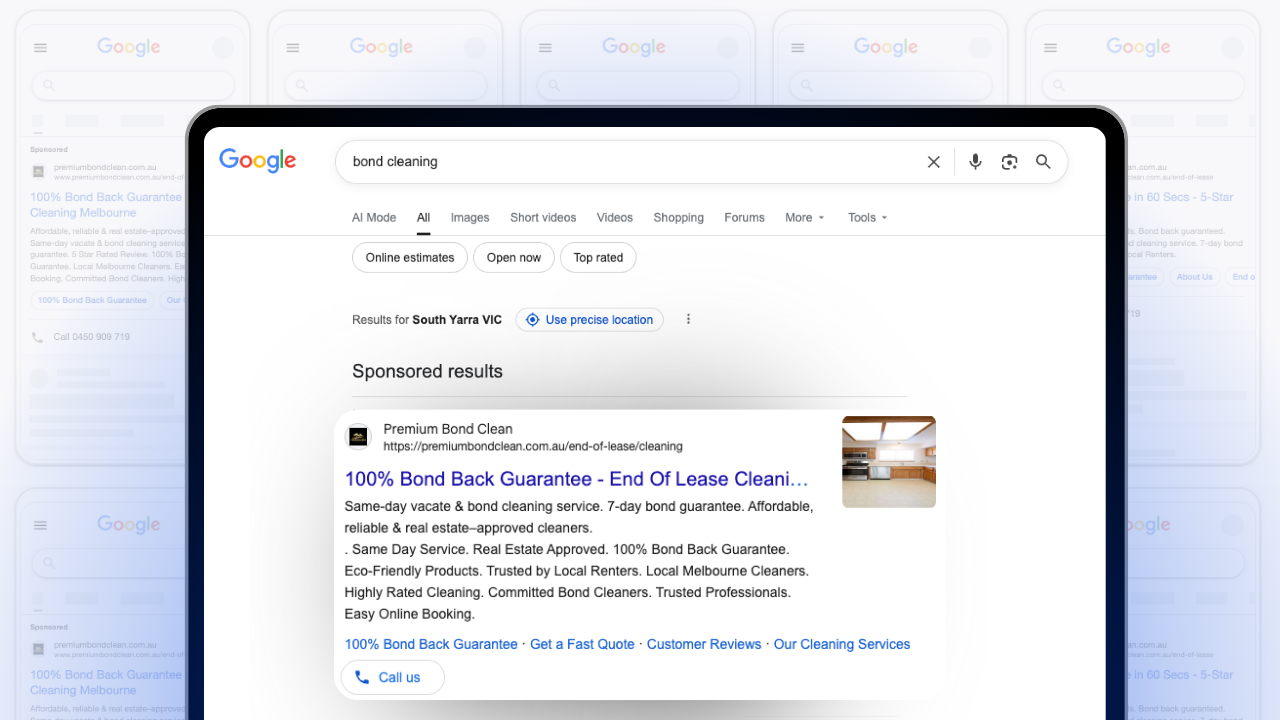Image resolution: width=1280 pixels, height=720 pixels.
Task: Switch to Forums tab
Action: click(x=744, y=217)
